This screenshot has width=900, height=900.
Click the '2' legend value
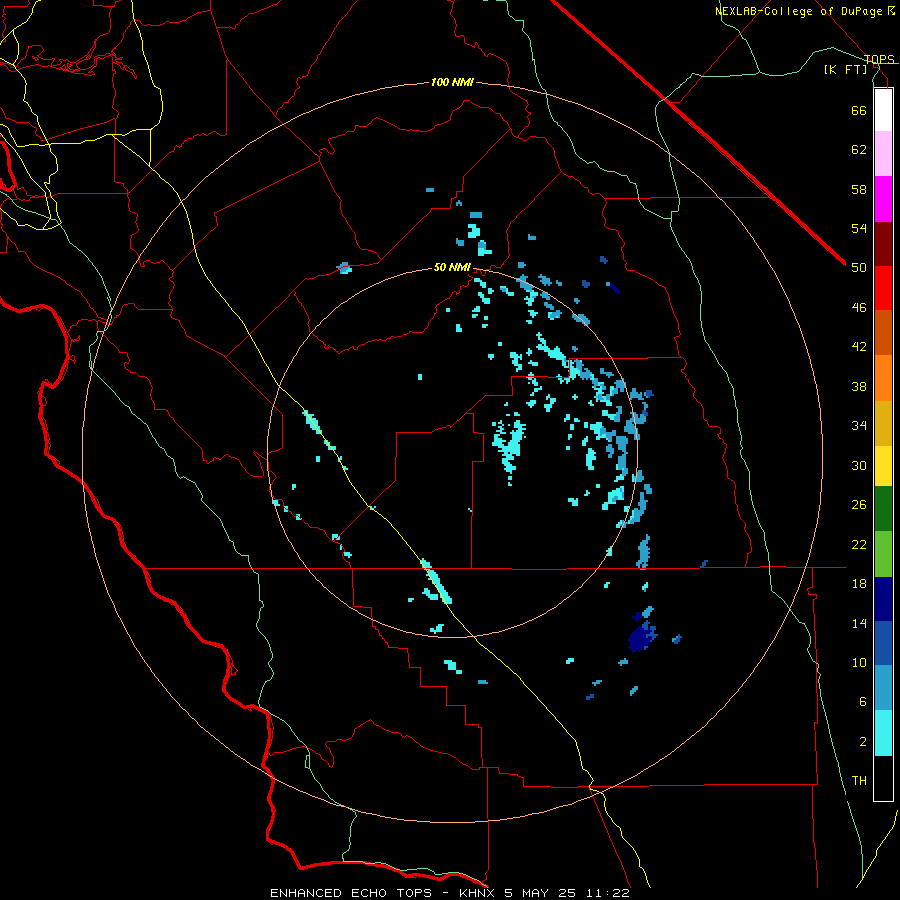(x=863, y=742)
